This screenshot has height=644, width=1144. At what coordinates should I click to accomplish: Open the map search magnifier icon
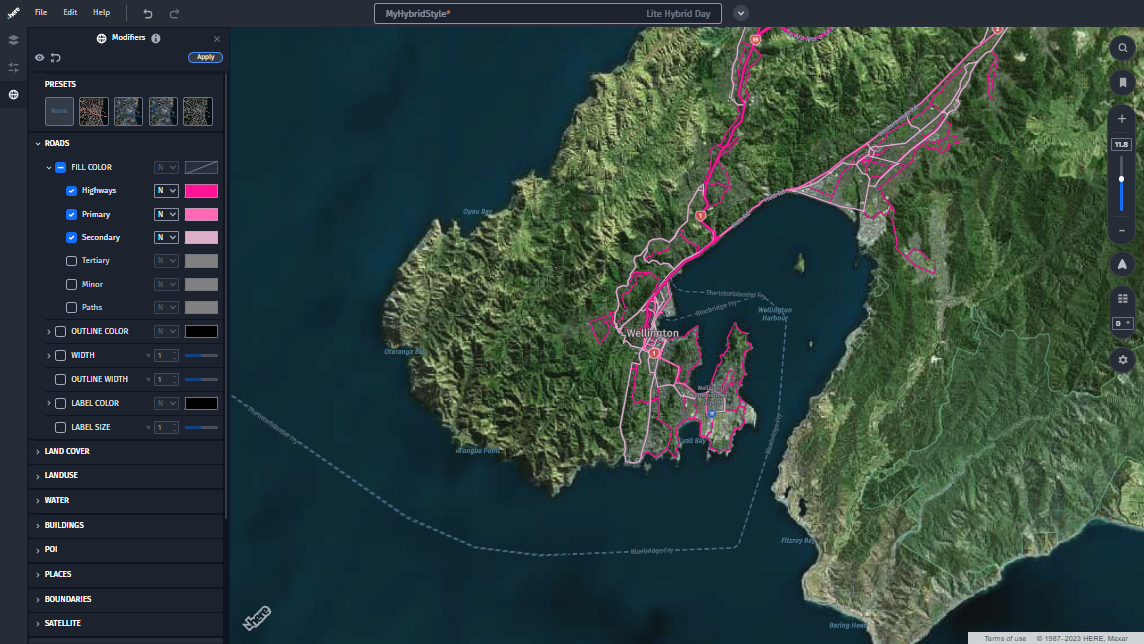click(x=1122, y=48)
